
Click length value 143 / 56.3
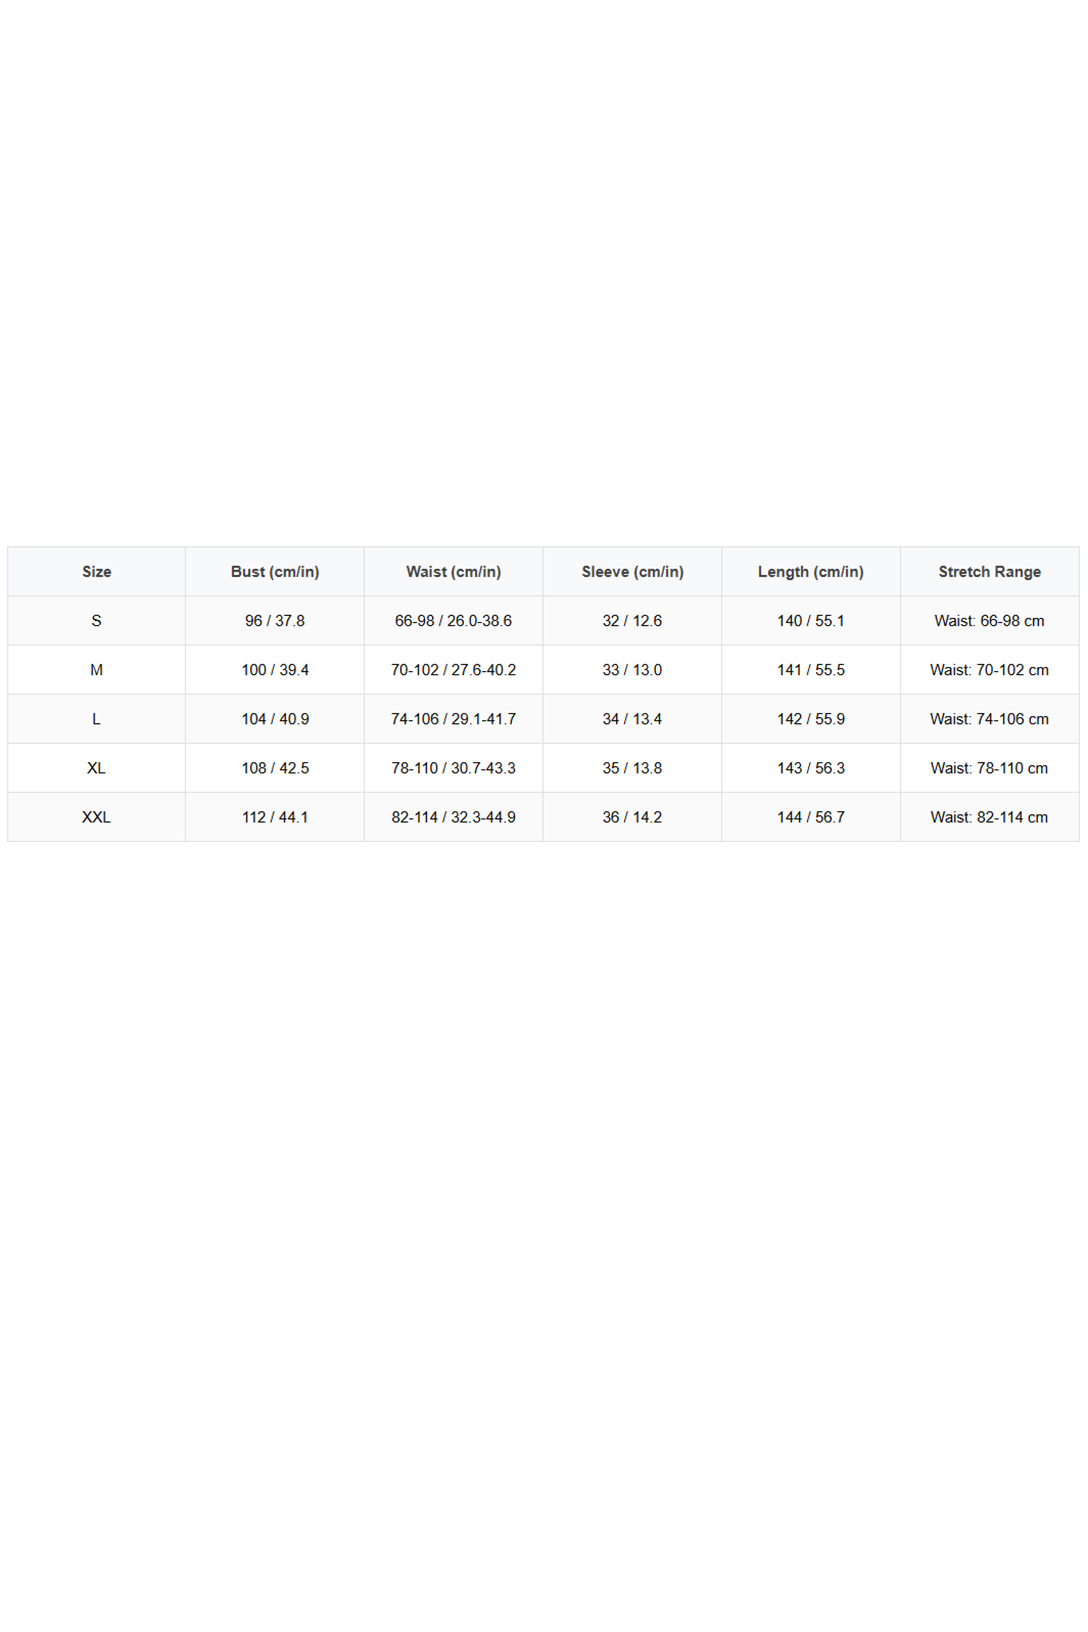[811, 768]
